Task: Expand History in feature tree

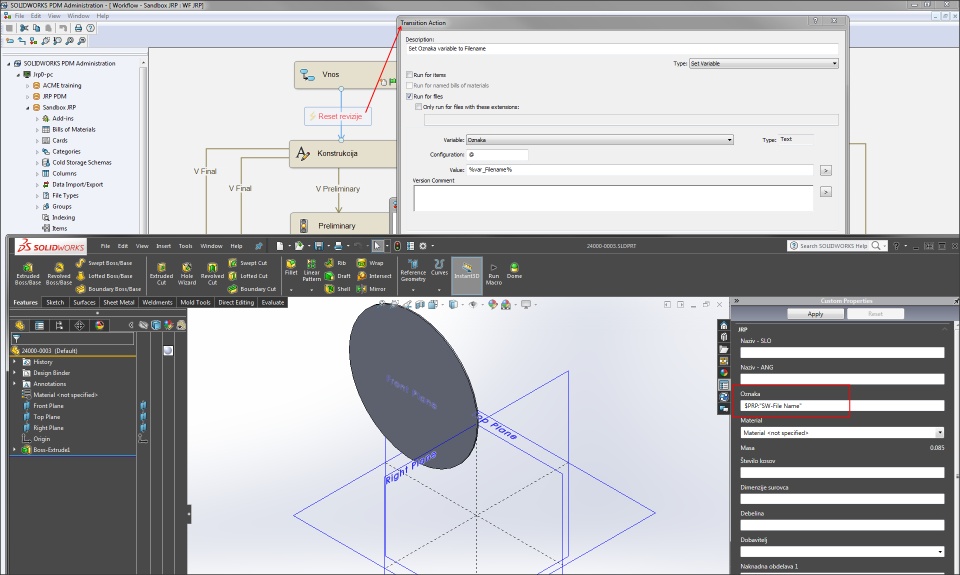Action: click(x=15, y=362)
